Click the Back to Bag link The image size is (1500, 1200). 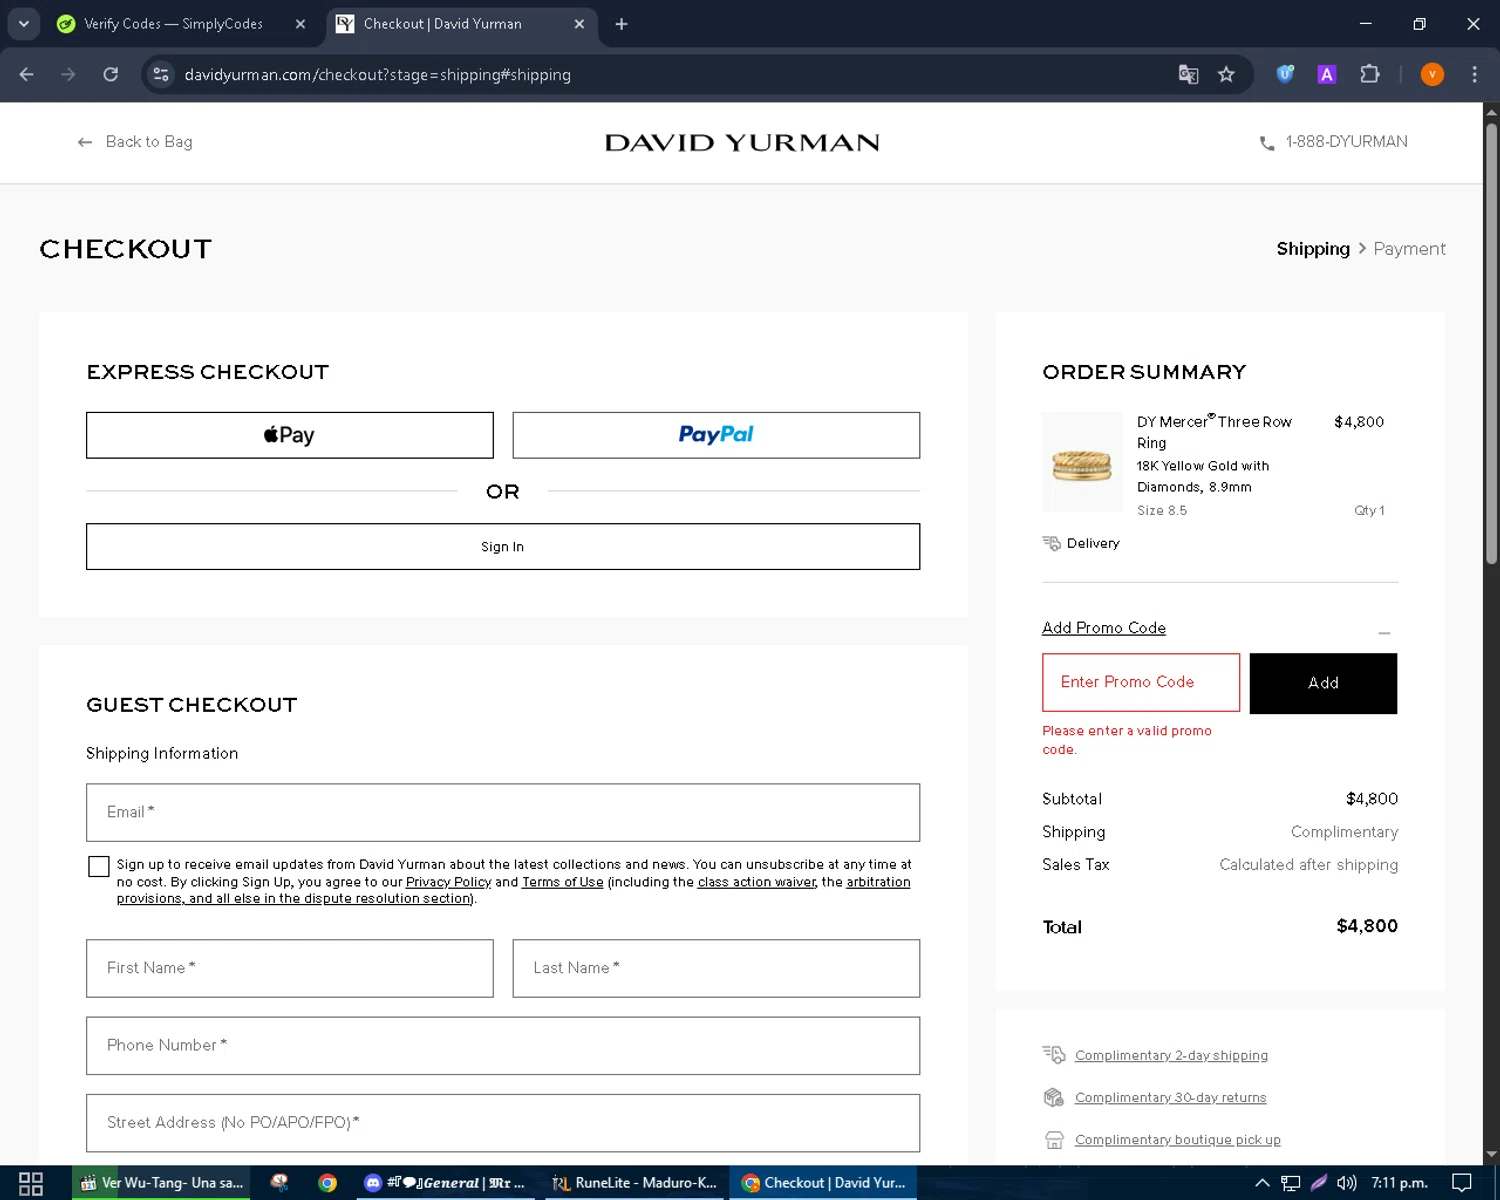click(135, 142)
